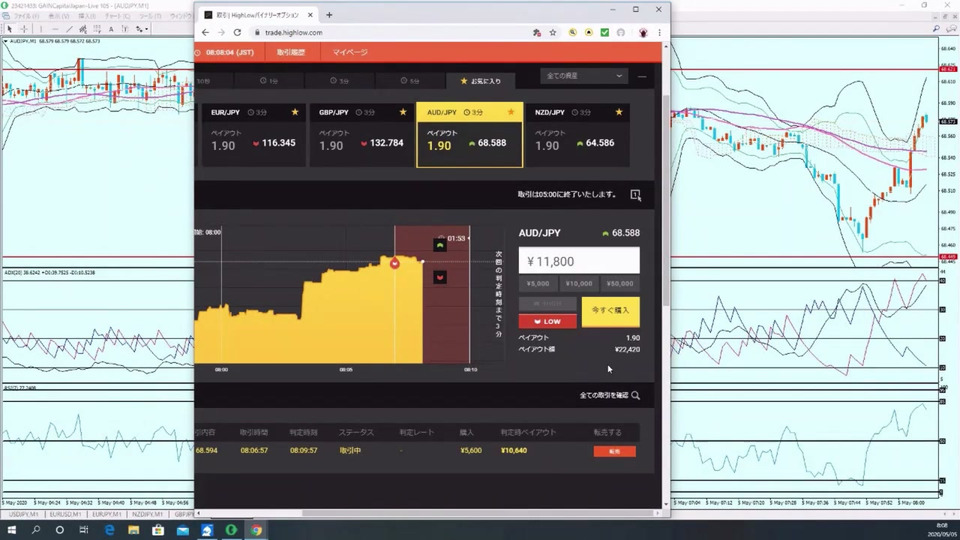Click the page's vertical scrollbar
Image resolution: width=960 pixels, height=540 pixels.
(x=666, y=200)
